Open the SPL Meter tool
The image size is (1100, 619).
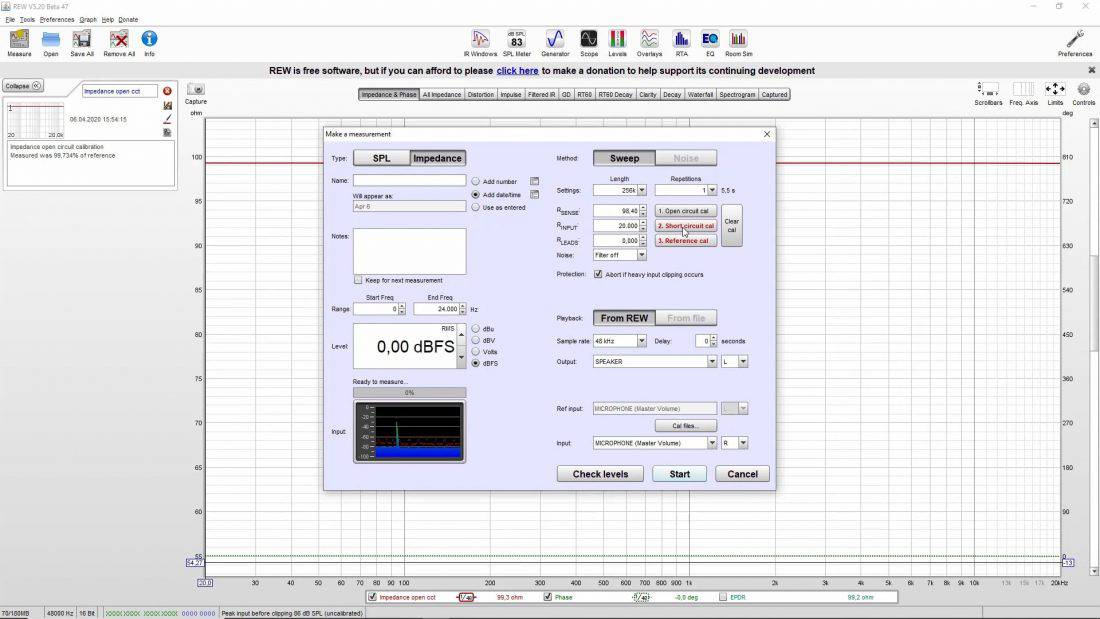coord(516,42)
